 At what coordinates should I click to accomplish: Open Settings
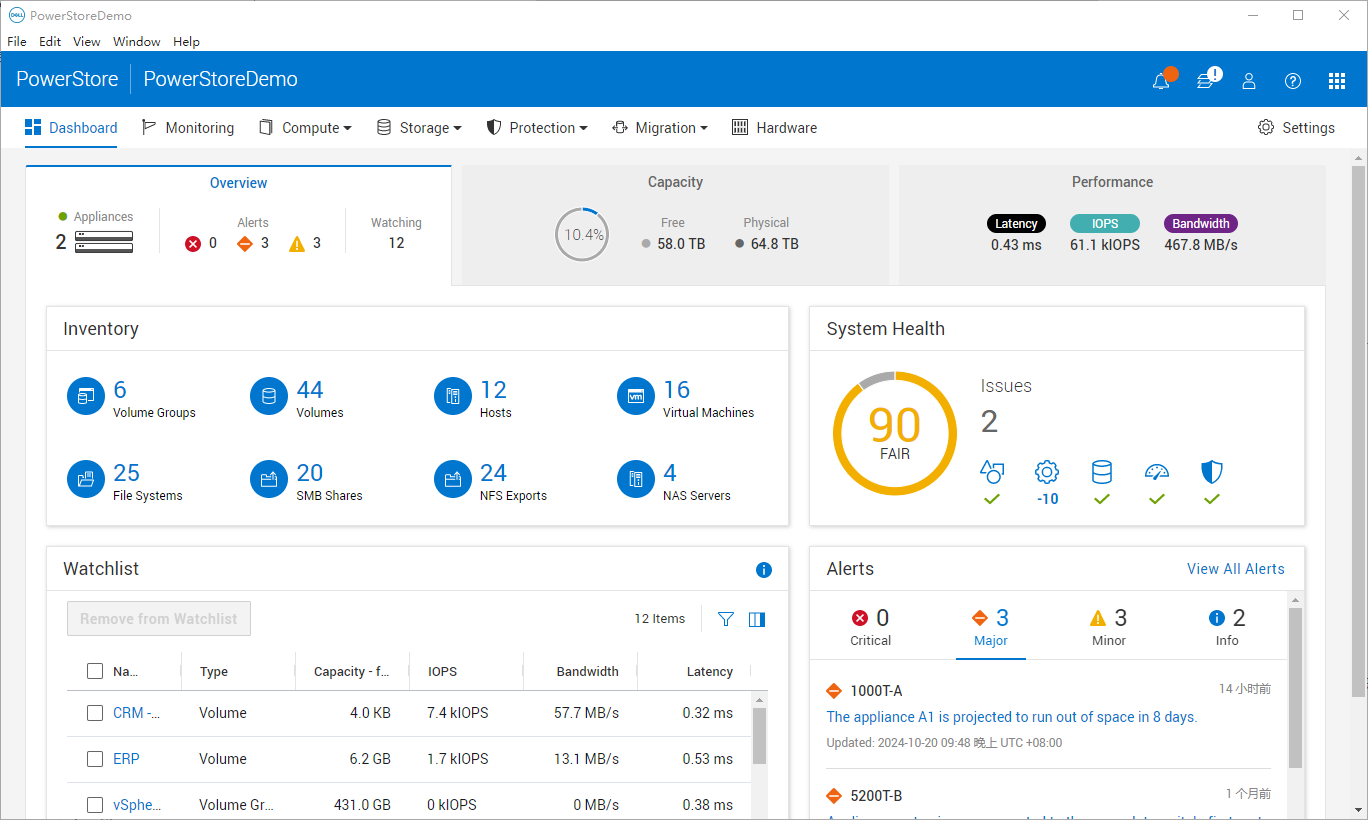(1296, 128)
